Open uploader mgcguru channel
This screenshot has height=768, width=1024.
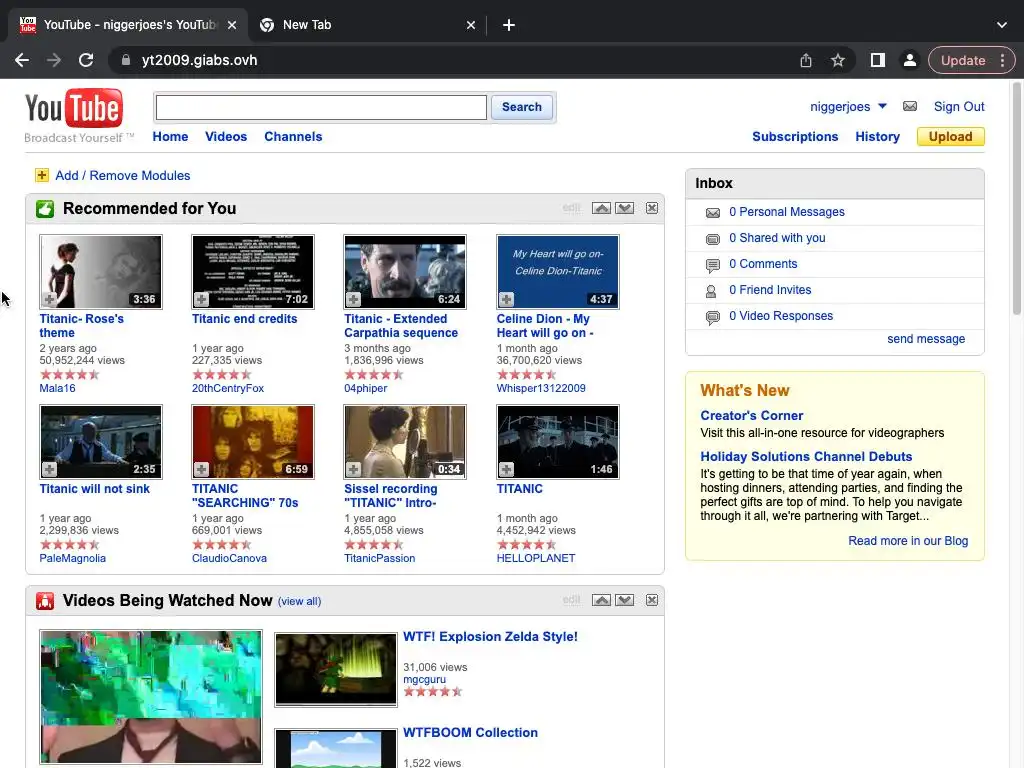tap(424, 679)
